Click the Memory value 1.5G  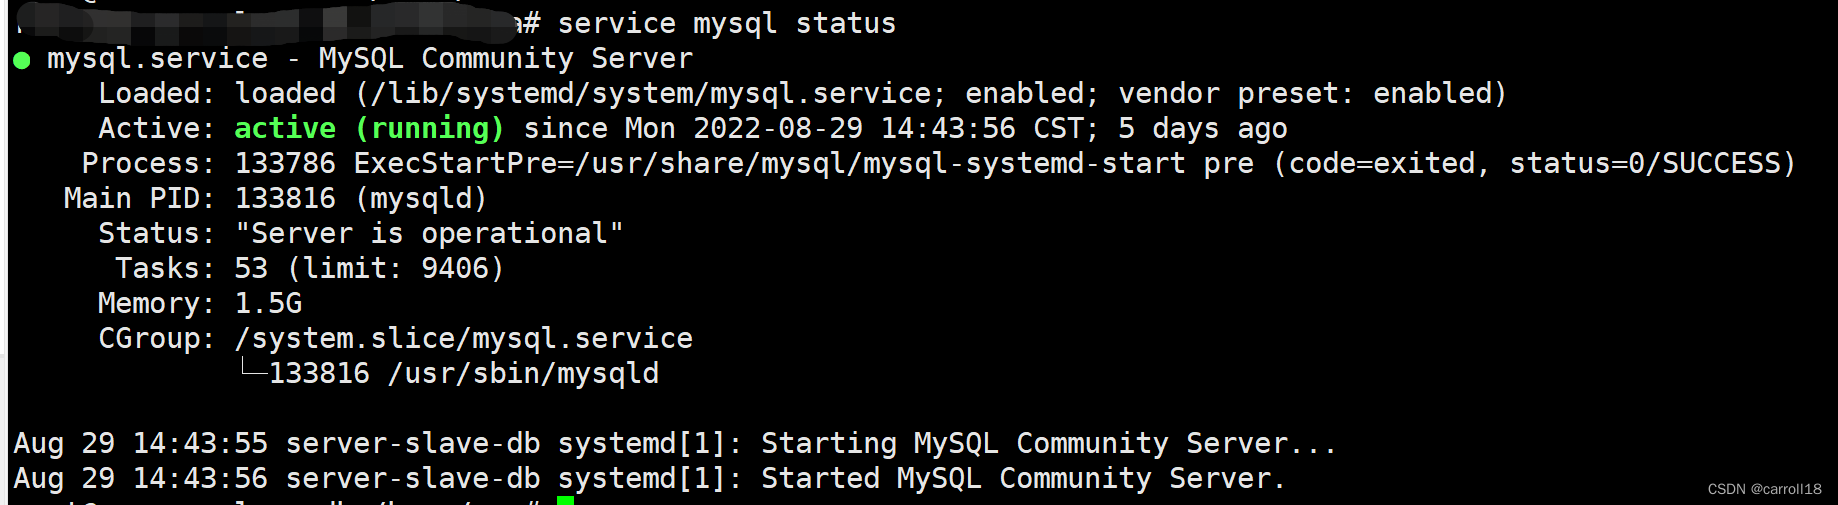268,303
